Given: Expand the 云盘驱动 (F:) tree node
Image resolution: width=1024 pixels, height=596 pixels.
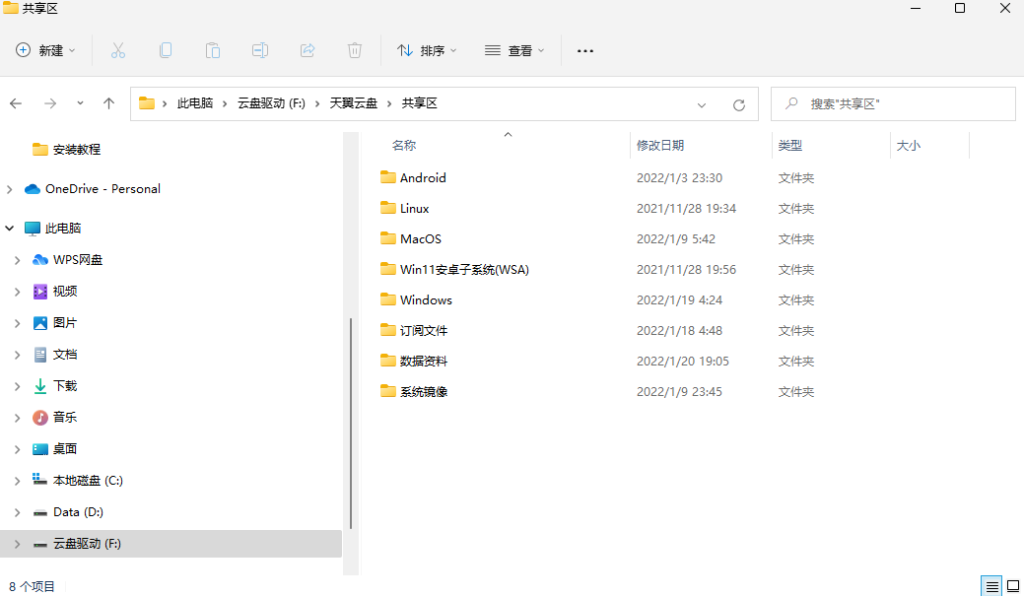Looking at the screenshot, I should point(17,544).
